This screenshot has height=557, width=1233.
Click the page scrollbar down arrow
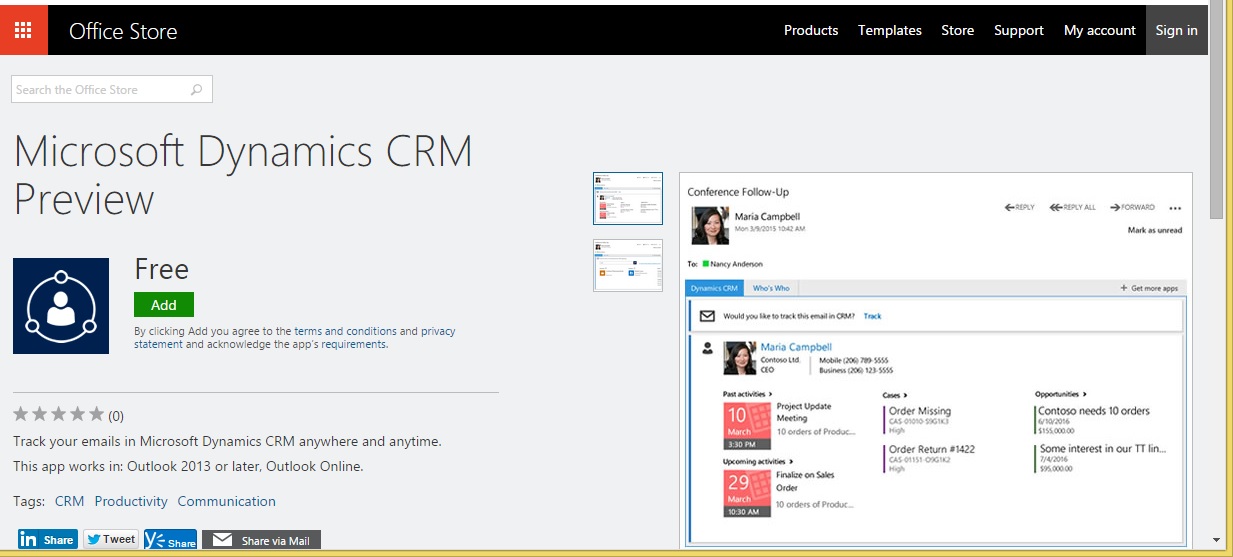[1216, 541]
